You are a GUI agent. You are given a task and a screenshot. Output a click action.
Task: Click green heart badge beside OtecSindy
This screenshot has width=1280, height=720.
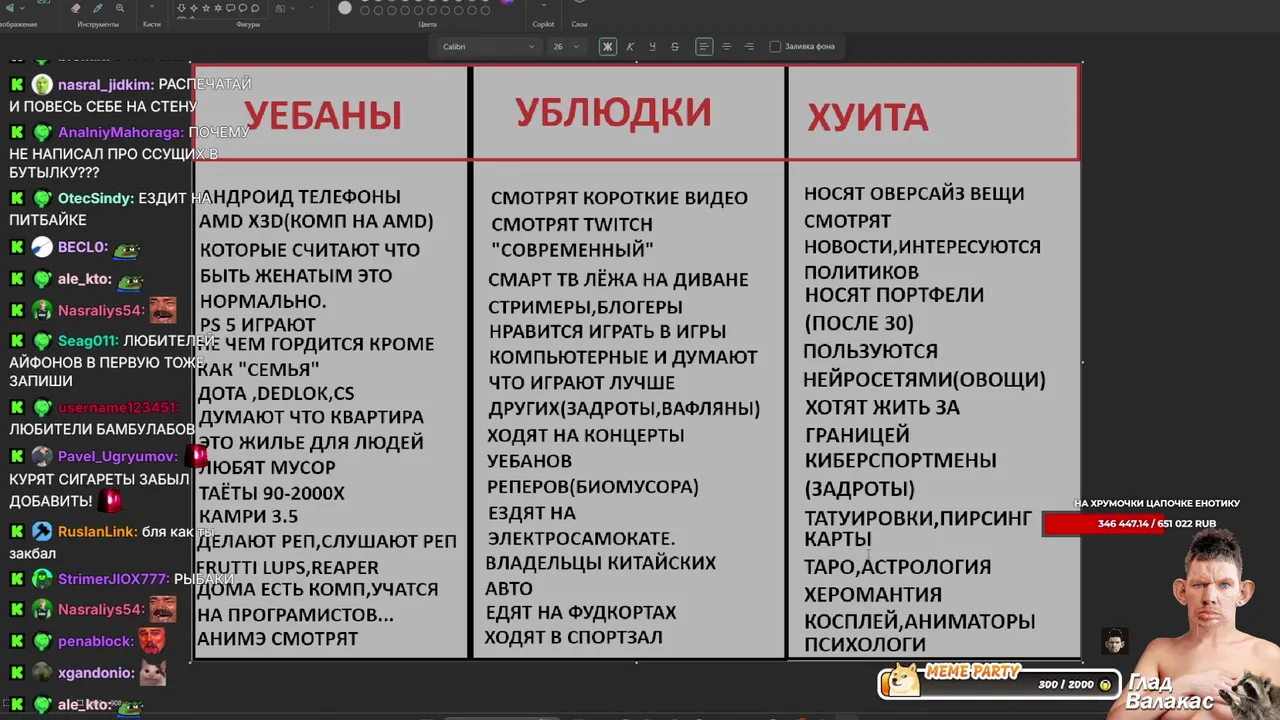[42, 199]
